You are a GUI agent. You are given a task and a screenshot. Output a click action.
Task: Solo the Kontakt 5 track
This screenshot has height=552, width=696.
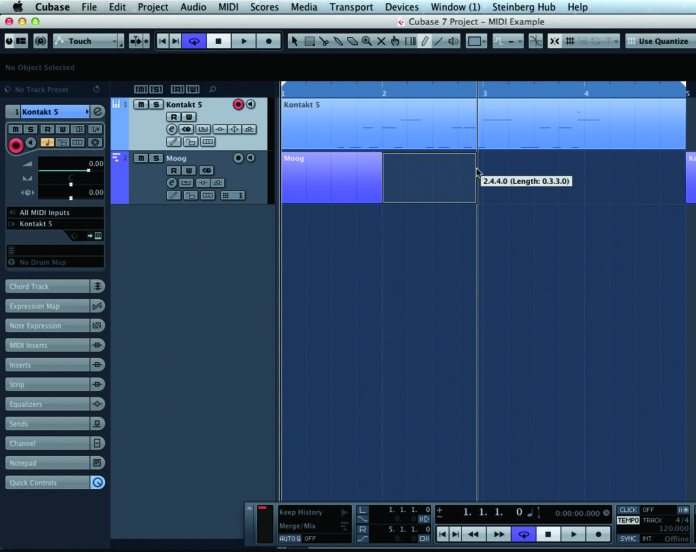coord(156,104)
